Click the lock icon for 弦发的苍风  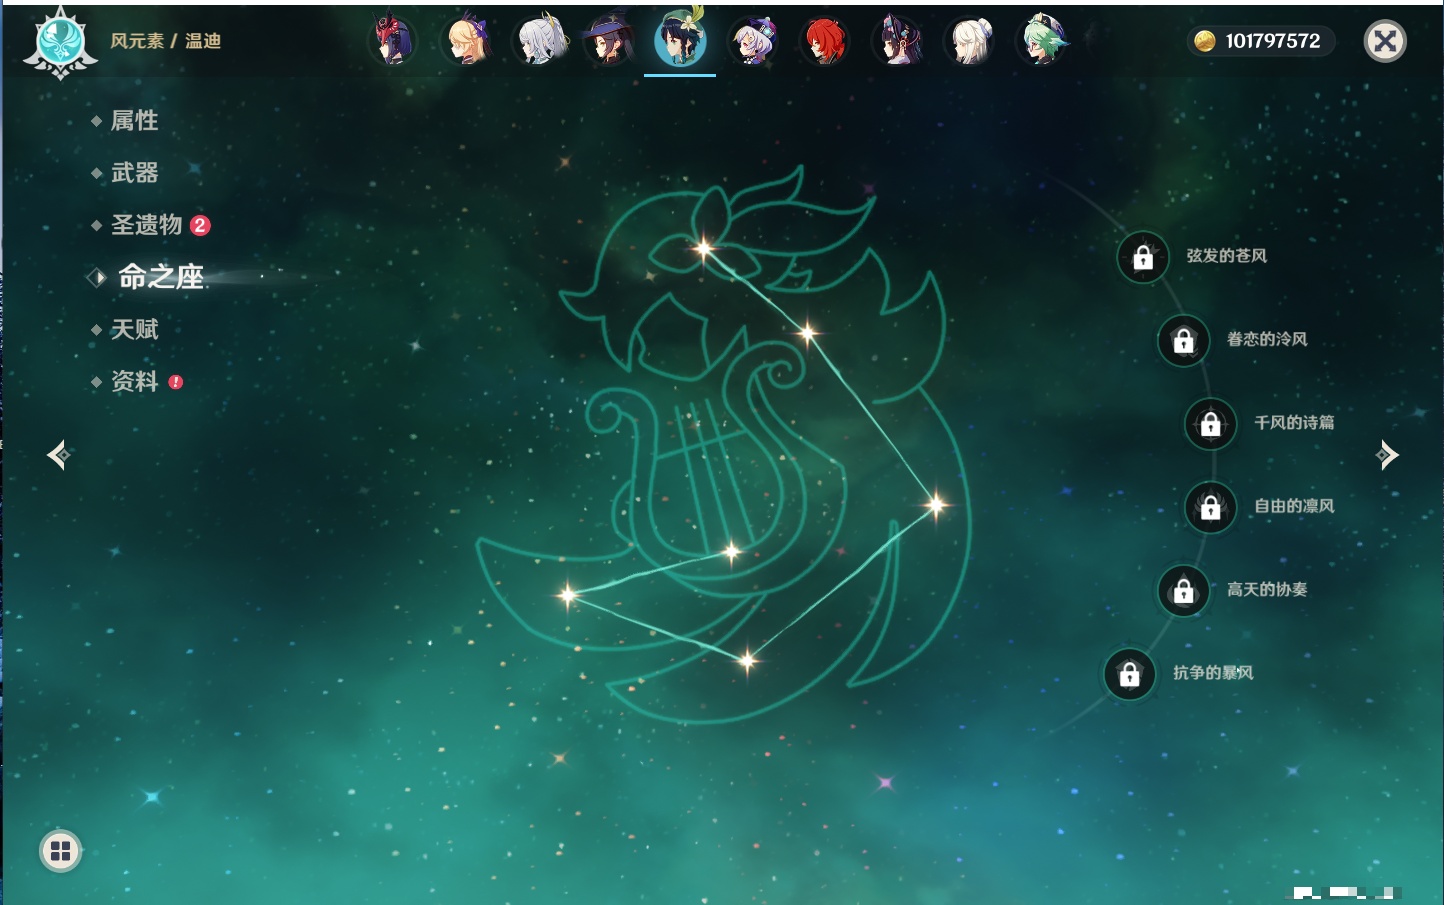tap(1143, 257)
